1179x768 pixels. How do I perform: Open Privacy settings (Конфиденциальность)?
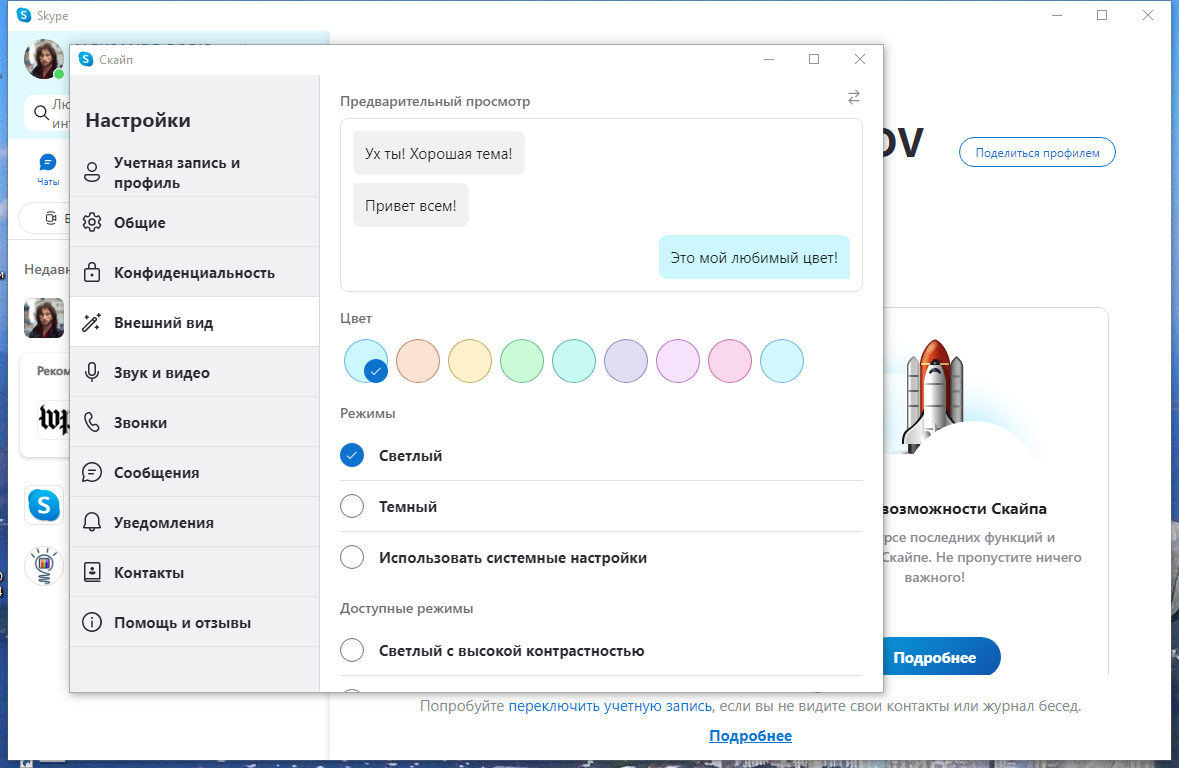195,272
